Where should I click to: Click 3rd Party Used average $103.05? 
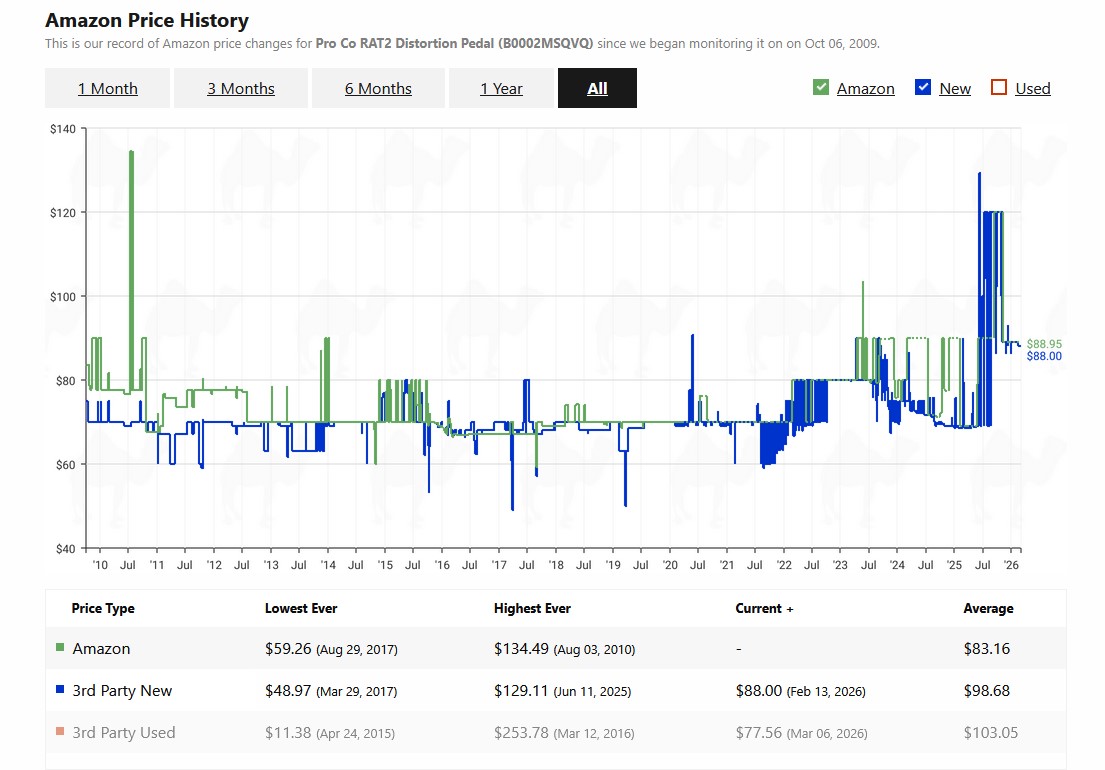(x=991, y=733)
